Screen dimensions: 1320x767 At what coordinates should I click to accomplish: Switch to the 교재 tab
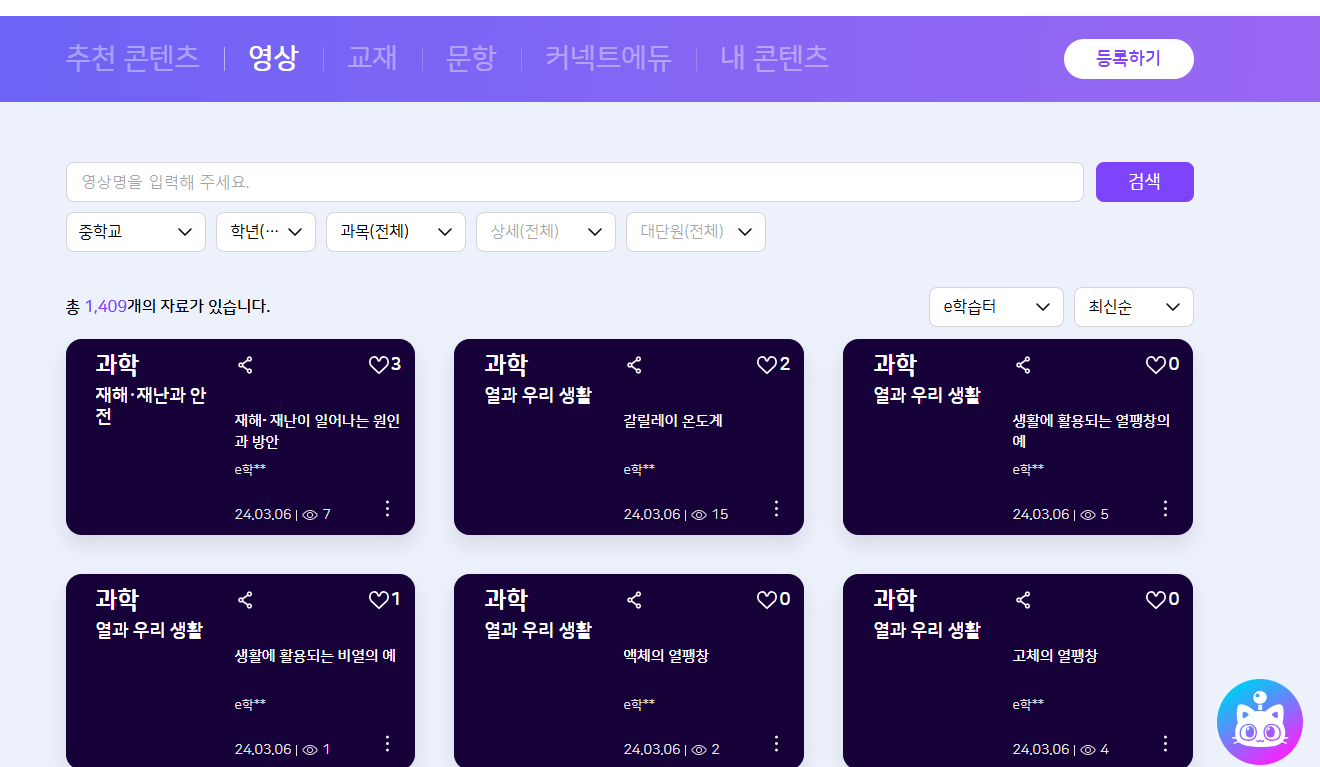372,58
